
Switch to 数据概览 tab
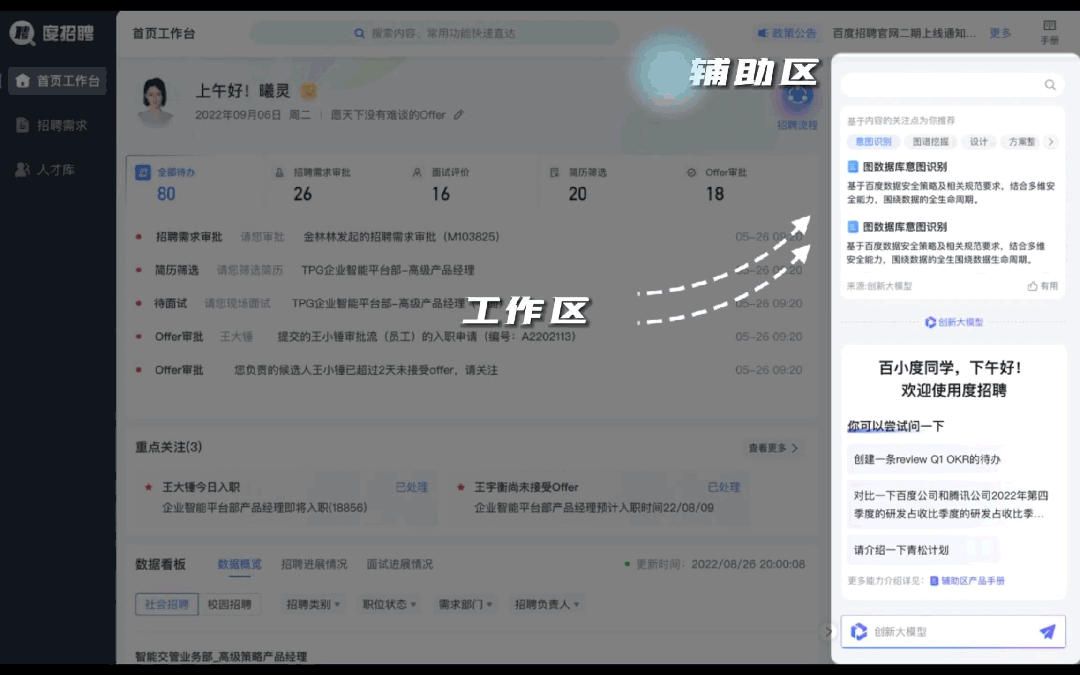(239, 564)
